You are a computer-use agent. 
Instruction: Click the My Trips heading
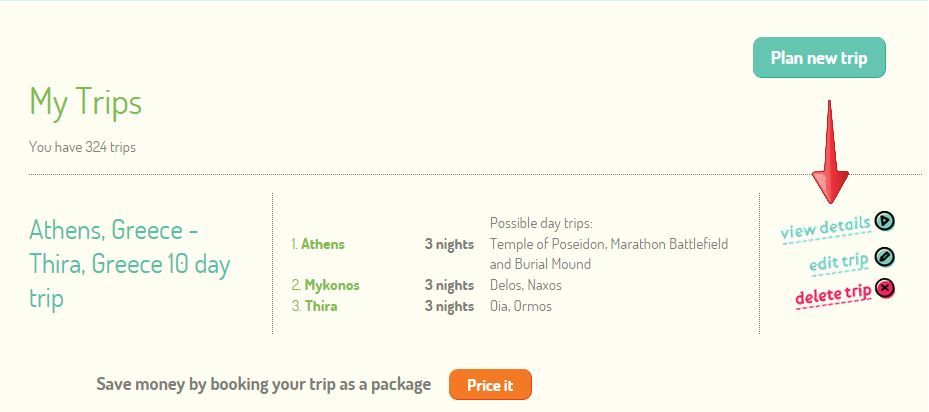point(86,101)
